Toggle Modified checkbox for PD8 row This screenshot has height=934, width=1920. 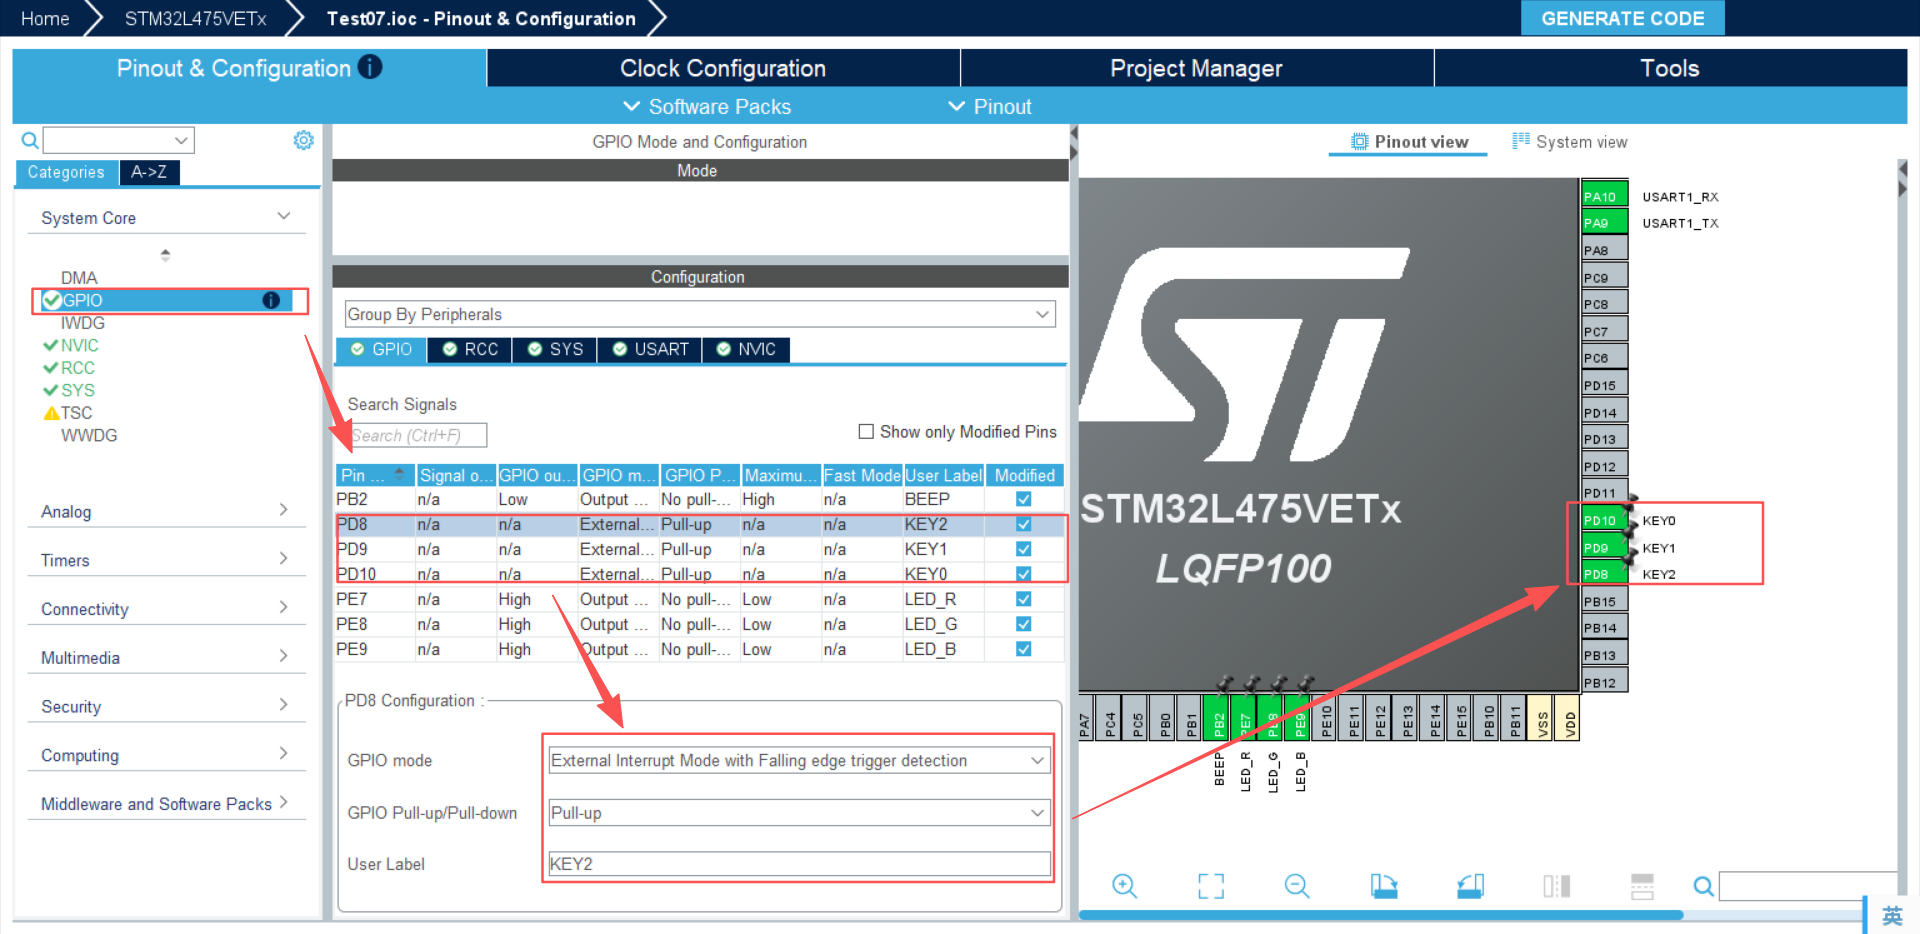click(x=1023, y=524)
